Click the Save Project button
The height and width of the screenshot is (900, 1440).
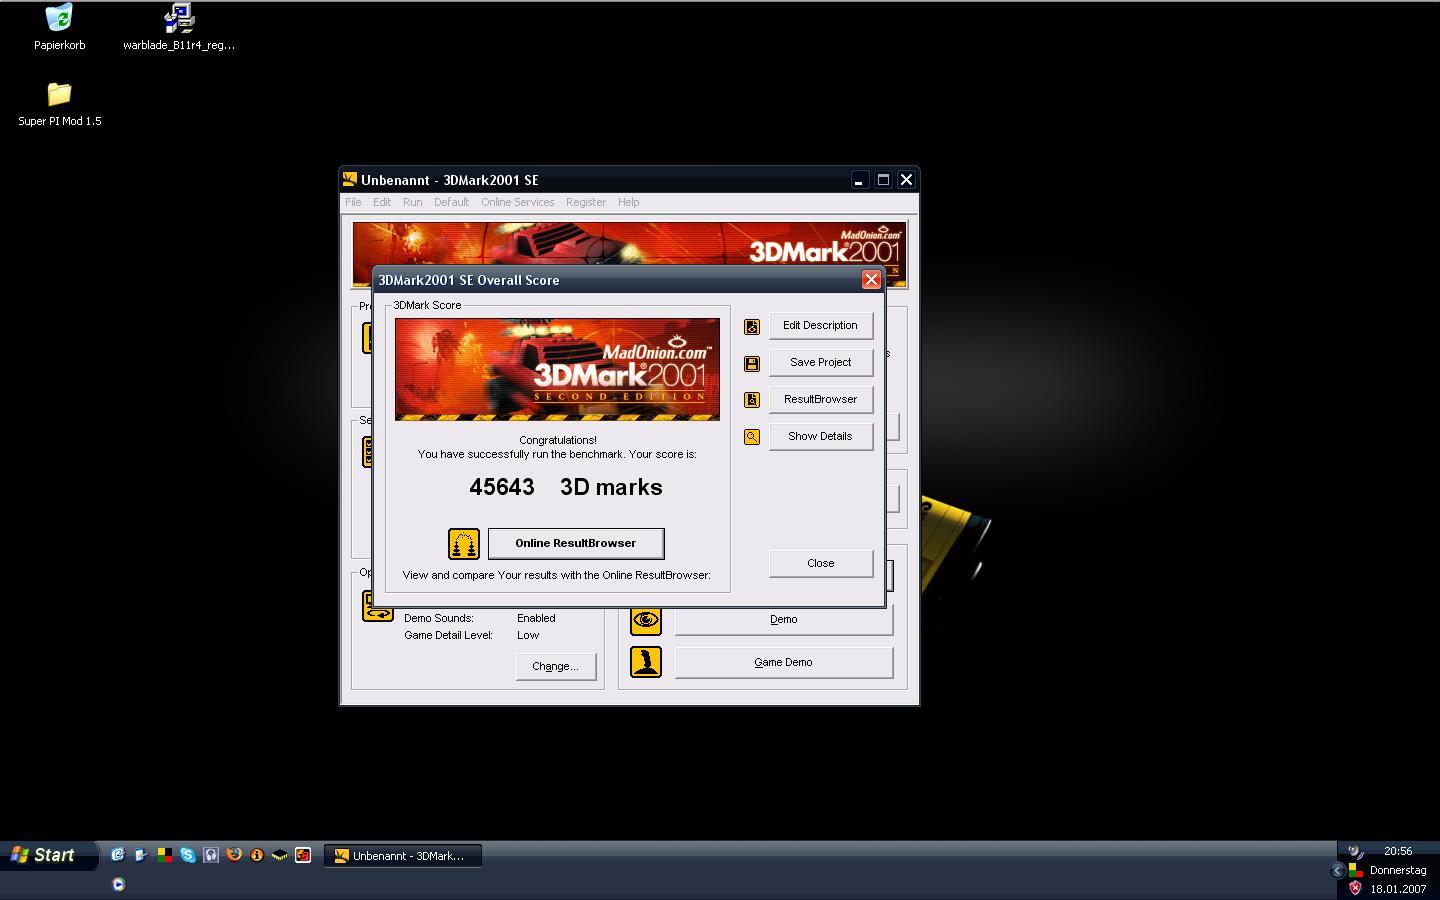820,362
